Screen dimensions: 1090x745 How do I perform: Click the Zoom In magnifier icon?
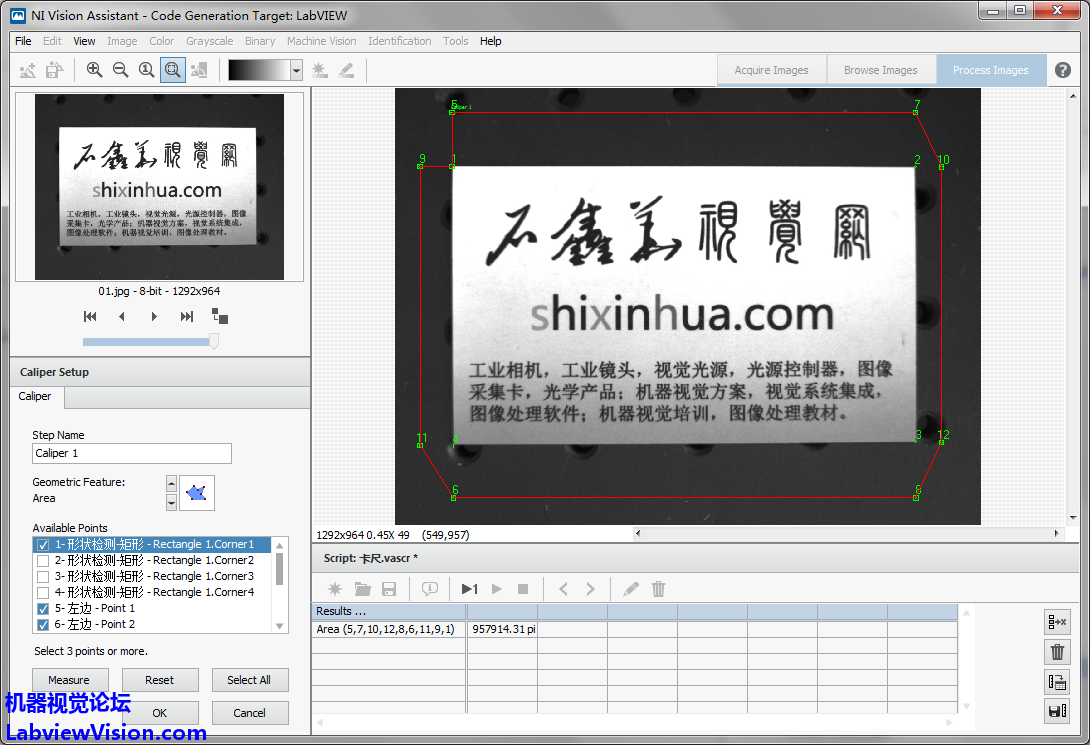click(94, 70)
